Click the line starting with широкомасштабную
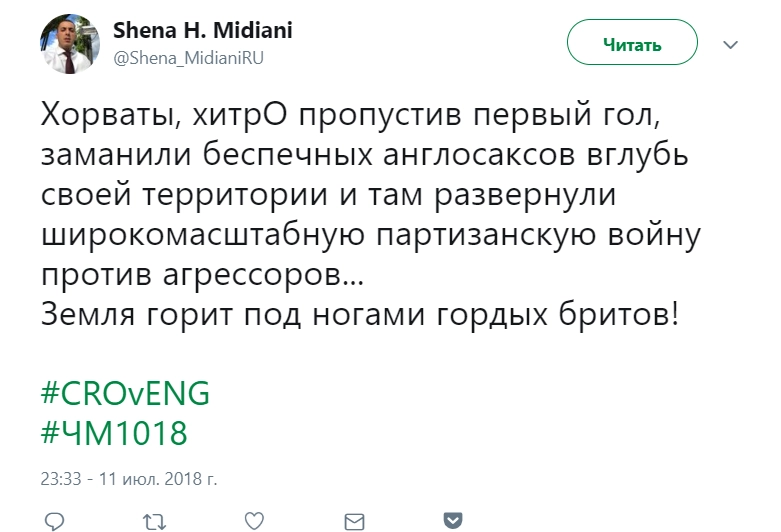 click(369, 235)
